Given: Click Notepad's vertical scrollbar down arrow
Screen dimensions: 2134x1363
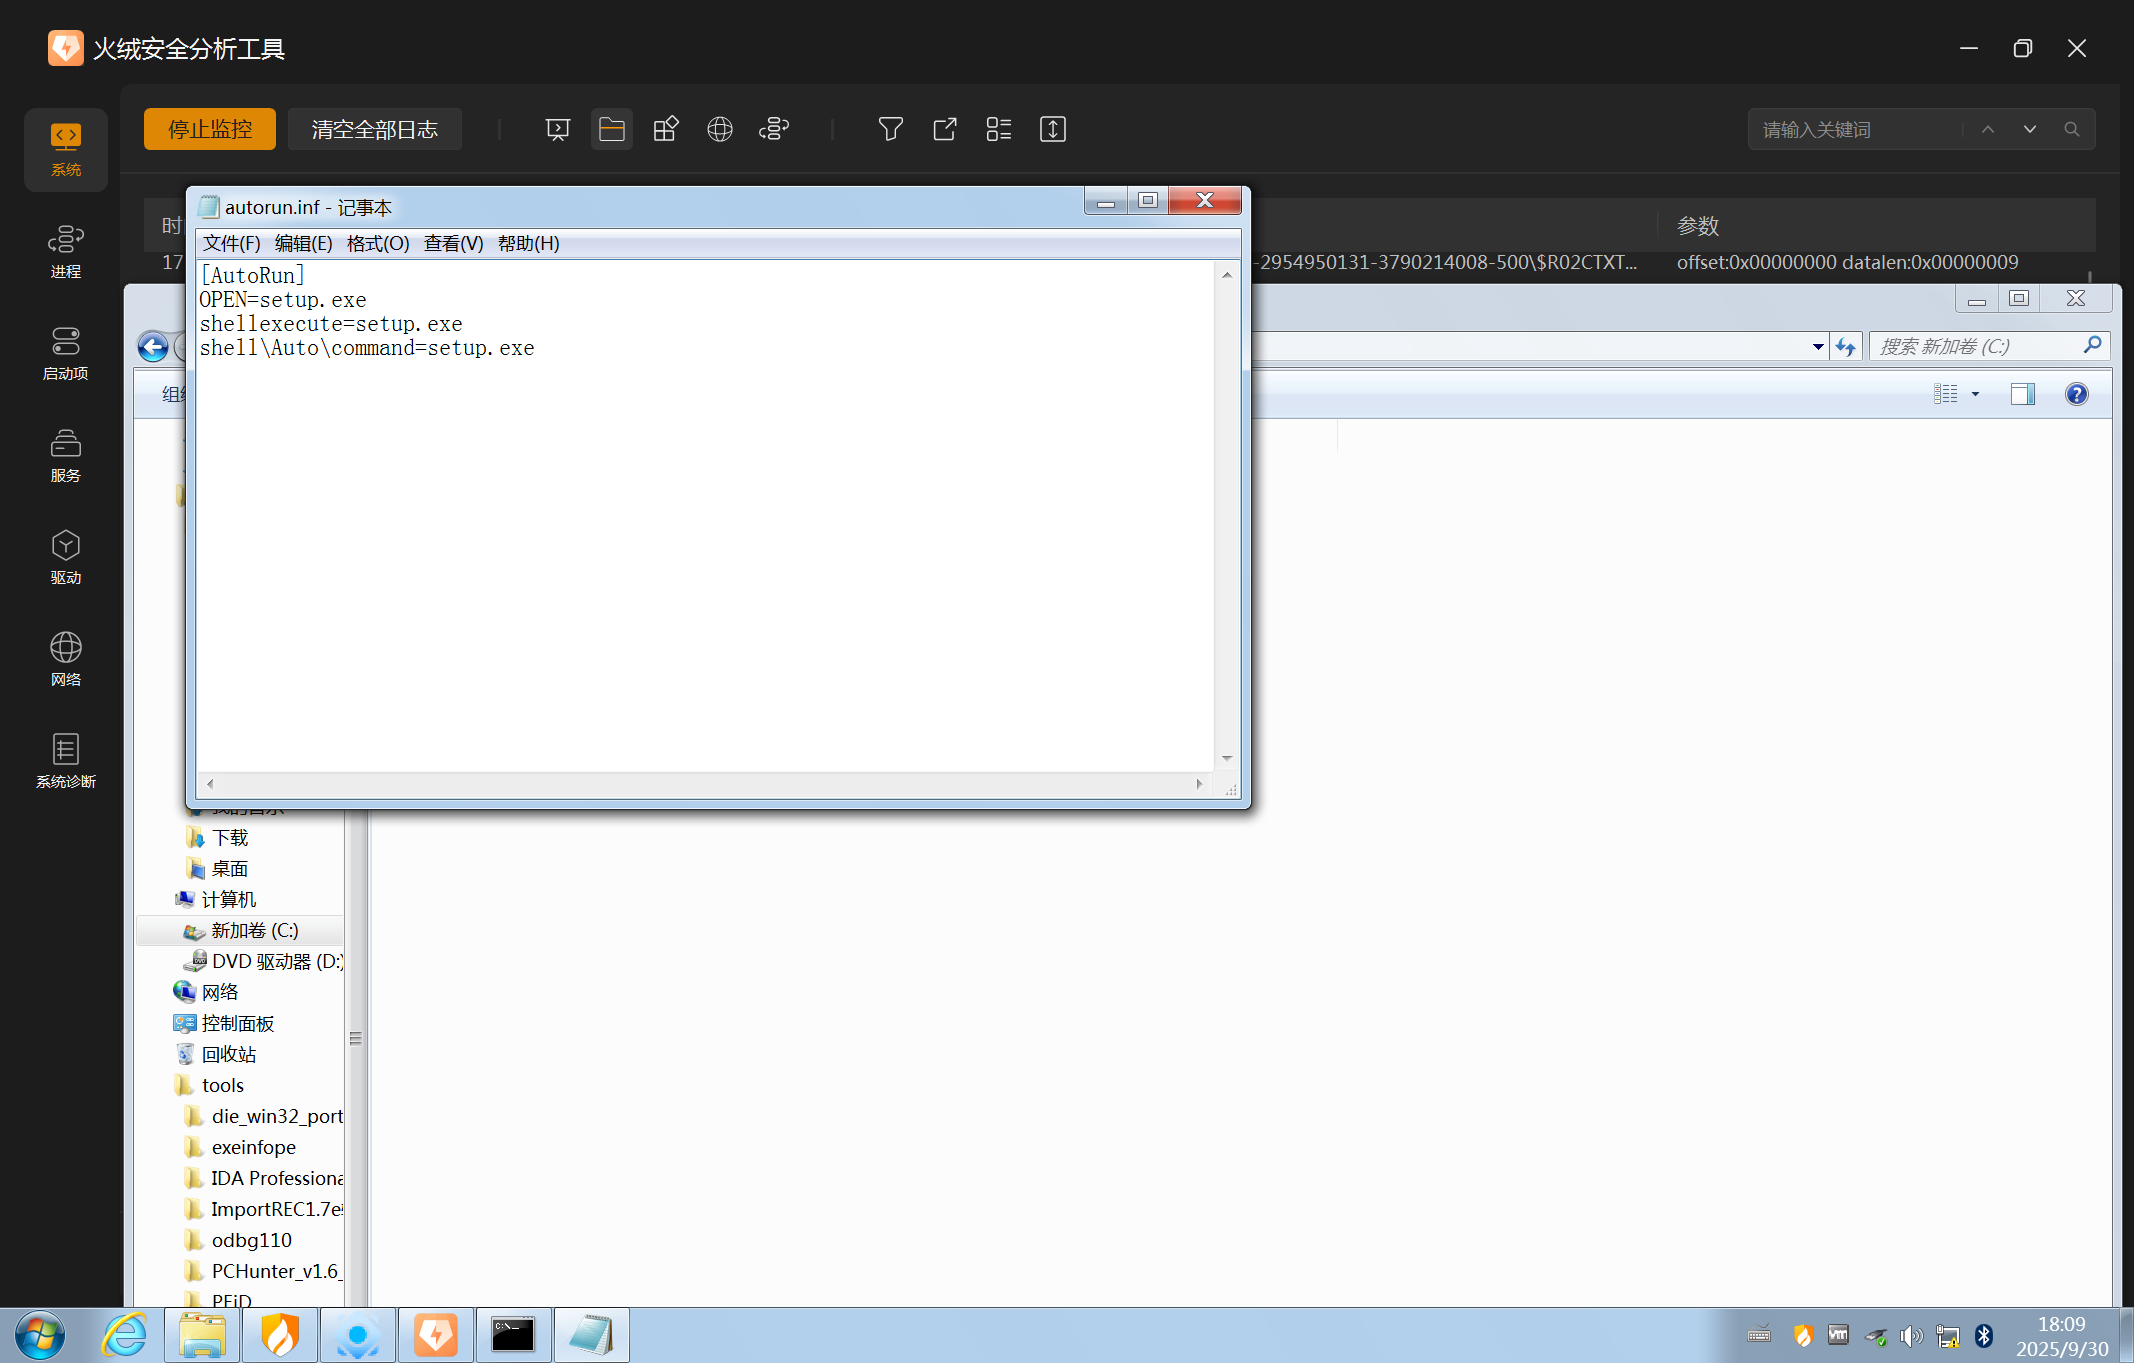Looking at the screenshot, I should point(1226,758).
